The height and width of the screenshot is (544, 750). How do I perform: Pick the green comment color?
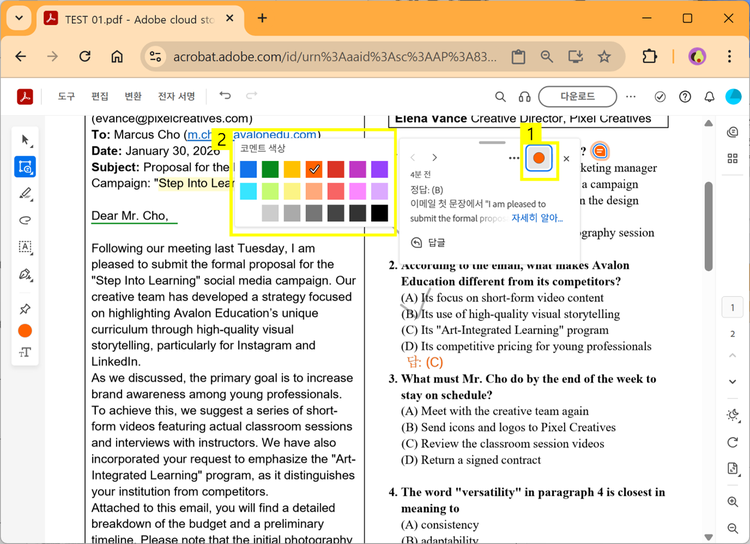click(x=270, y=169)
